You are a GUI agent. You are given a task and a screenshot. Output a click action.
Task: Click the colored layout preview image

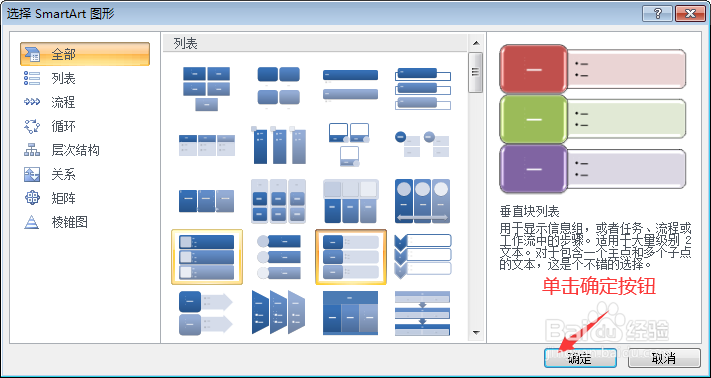click(593, 119)
